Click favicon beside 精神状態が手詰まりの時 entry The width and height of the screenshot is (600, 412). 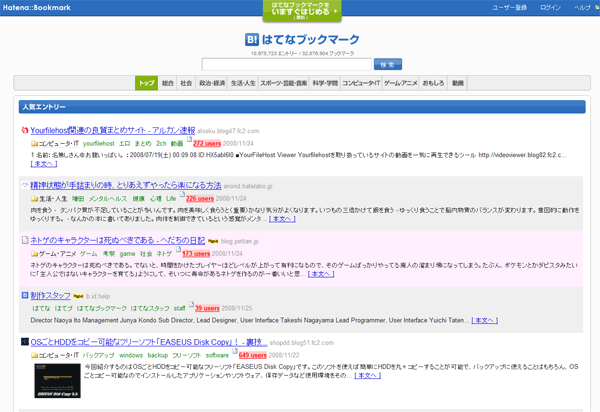coord(25,185)
